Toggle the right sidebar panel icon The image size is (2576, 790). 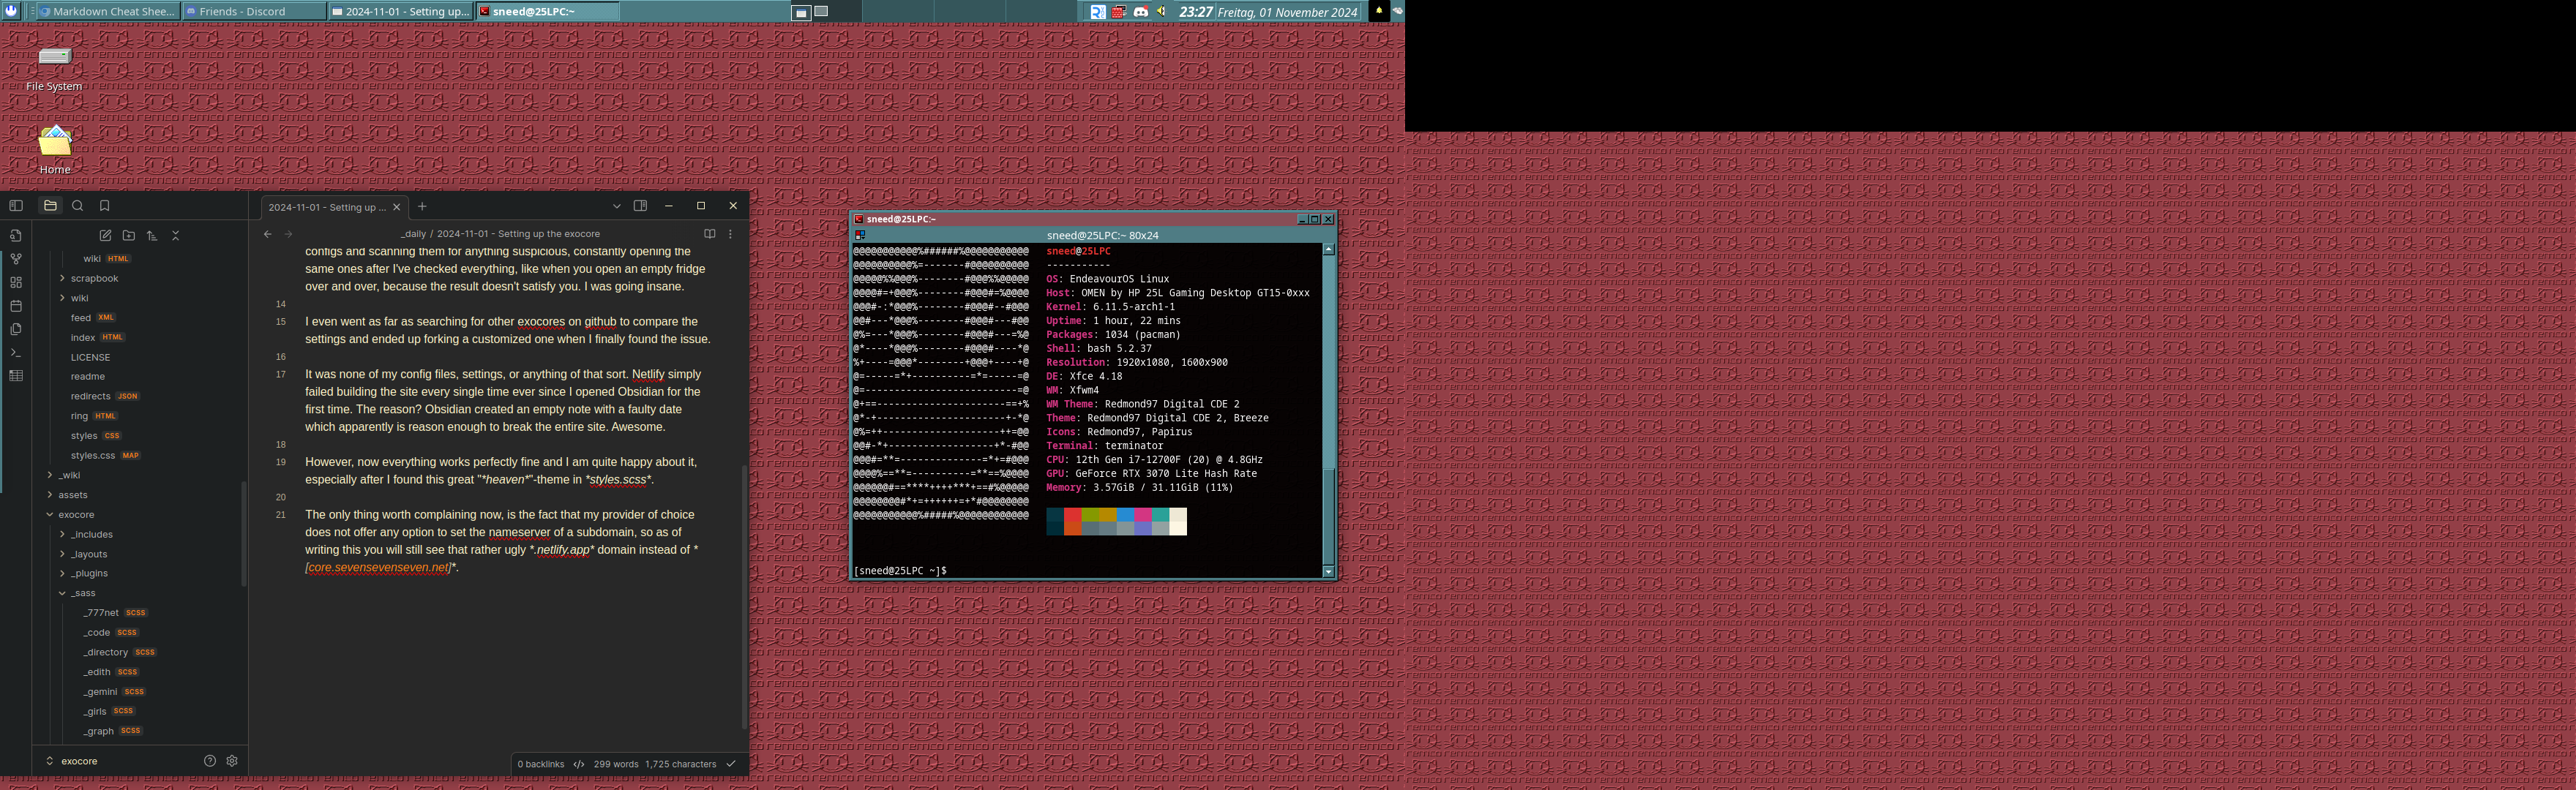640,206
